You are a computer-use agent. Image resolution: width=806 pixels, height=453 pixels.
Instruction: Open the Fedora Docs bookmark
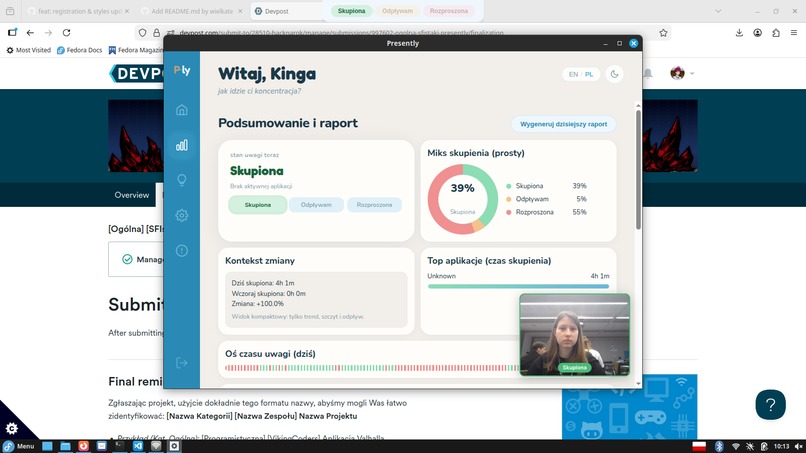pos(79,50)
